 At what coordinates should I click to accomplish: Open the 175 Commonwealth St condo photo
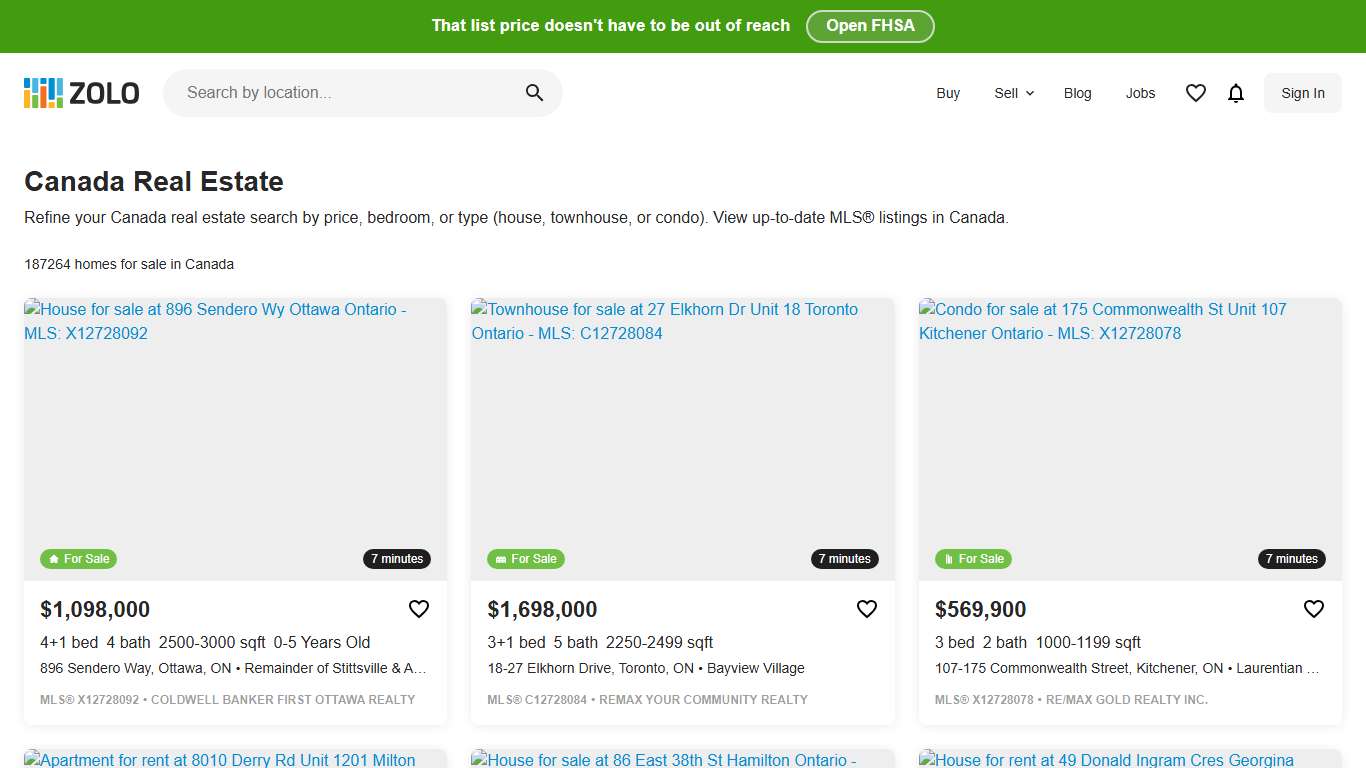coord(1130,440)
